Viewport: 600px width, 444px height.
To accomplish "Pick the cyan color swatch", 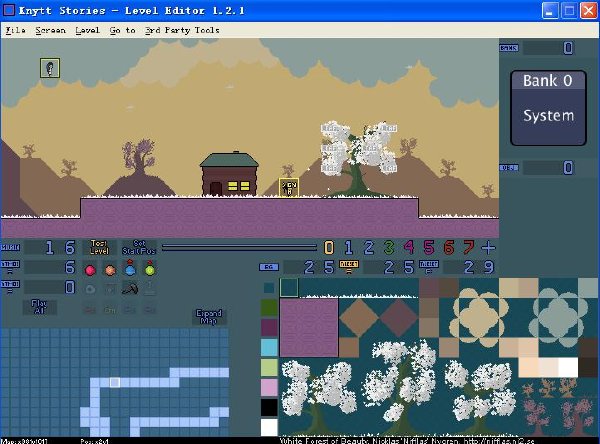I will tap(269, 348).
